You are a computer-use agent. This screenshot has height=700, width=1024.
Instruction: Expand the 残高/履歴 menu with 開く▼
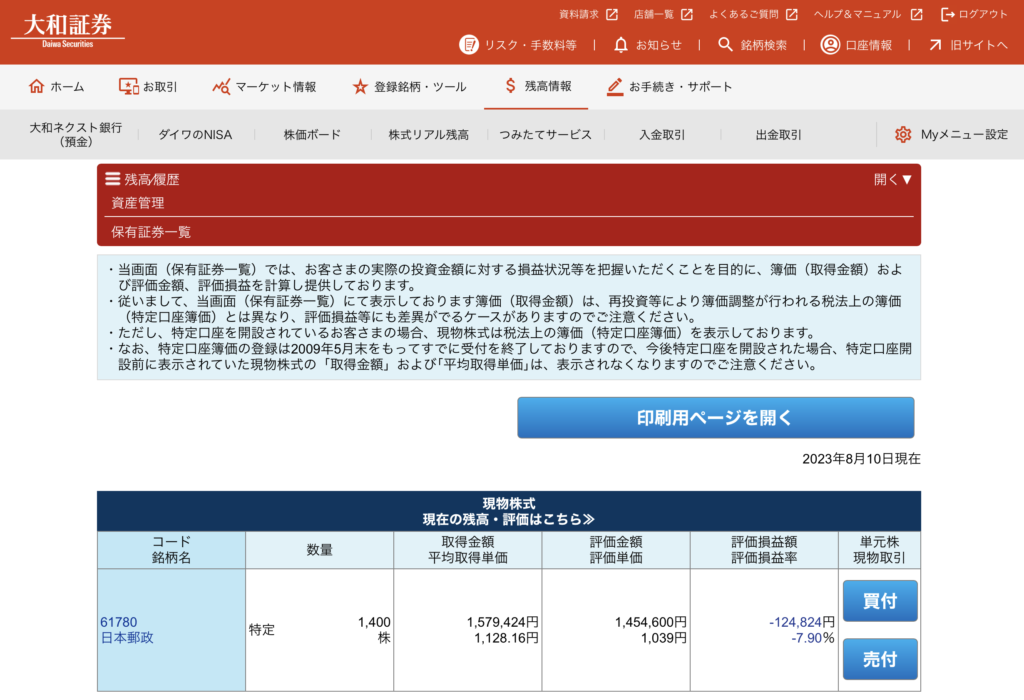[x=893, y=179]
